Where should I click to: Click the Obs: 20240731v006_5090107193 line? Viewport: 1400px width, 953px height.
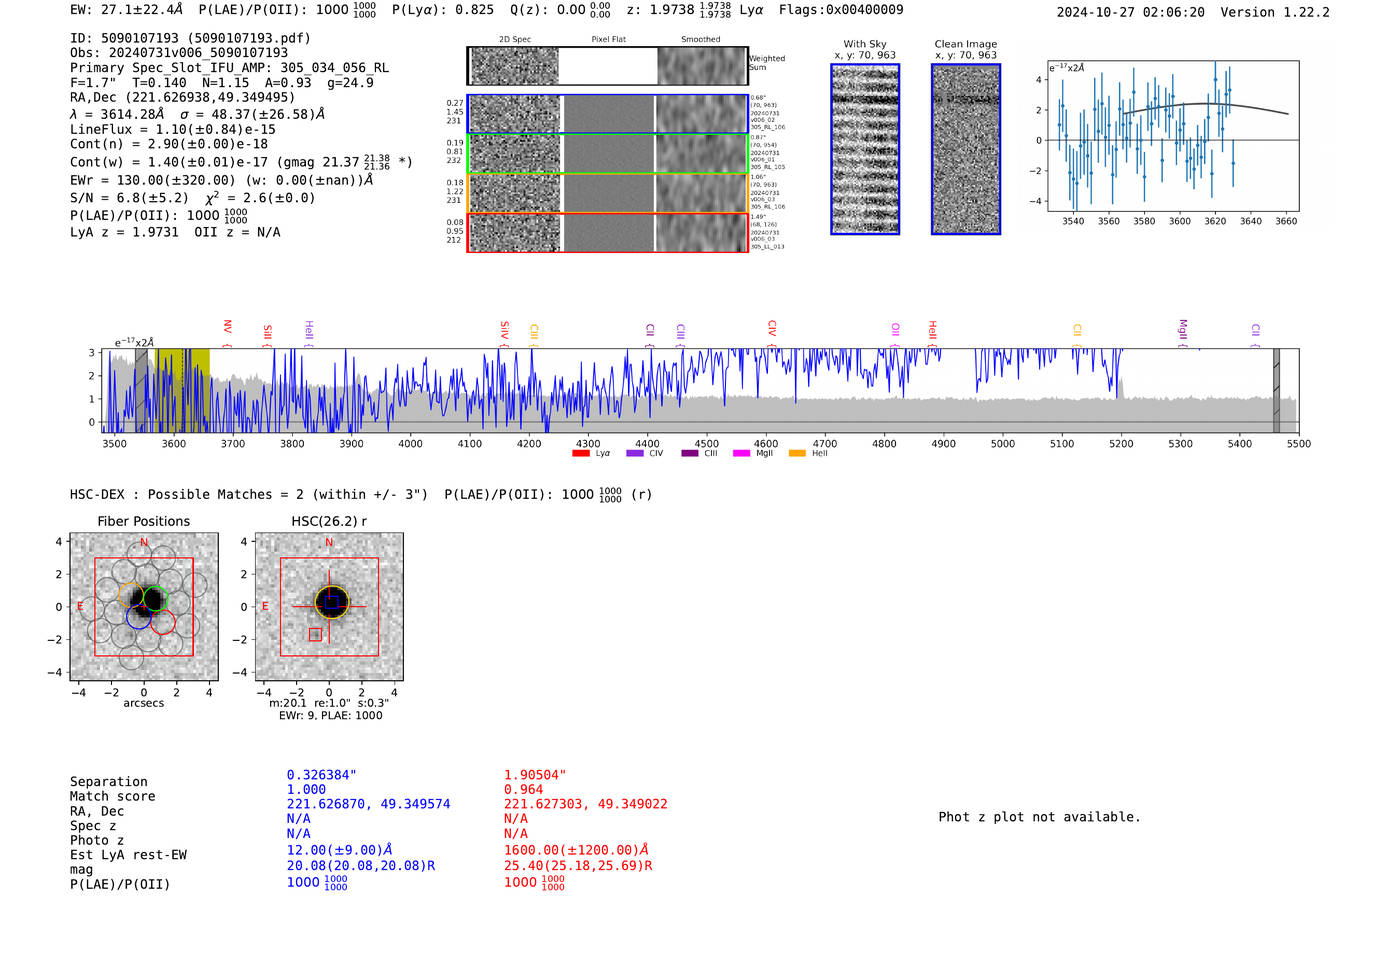179,53
